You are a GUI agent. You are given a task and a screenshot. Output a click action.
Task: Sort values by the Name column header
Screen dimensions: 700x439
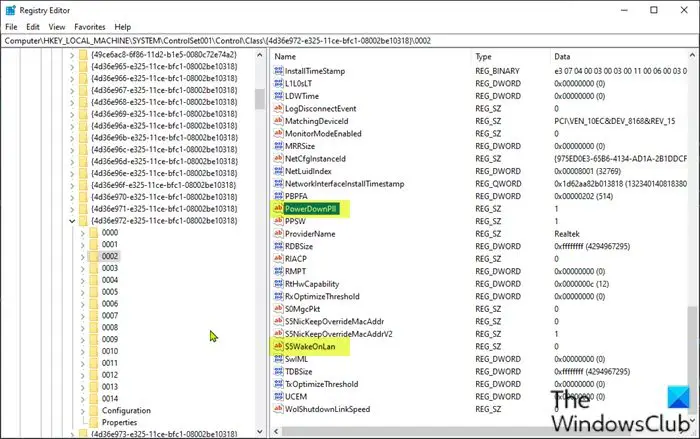coord(371,57)
